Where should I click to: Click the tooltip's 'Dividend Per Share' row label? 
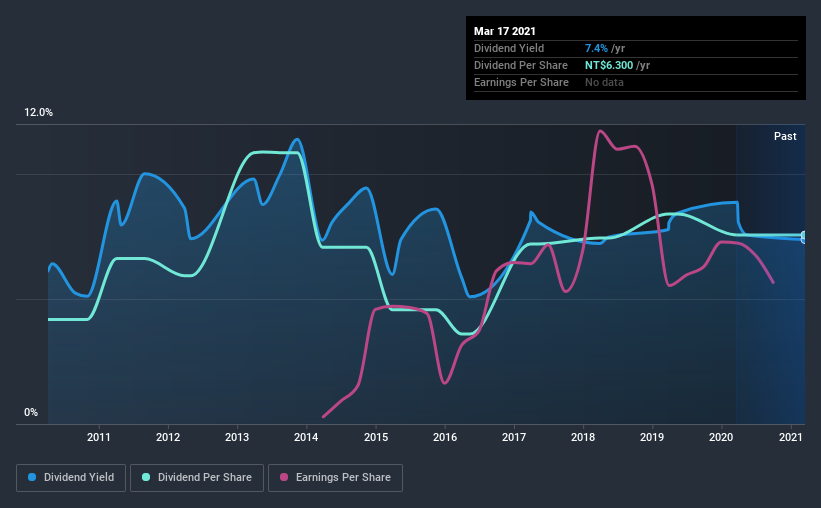[x=520, y=65]
